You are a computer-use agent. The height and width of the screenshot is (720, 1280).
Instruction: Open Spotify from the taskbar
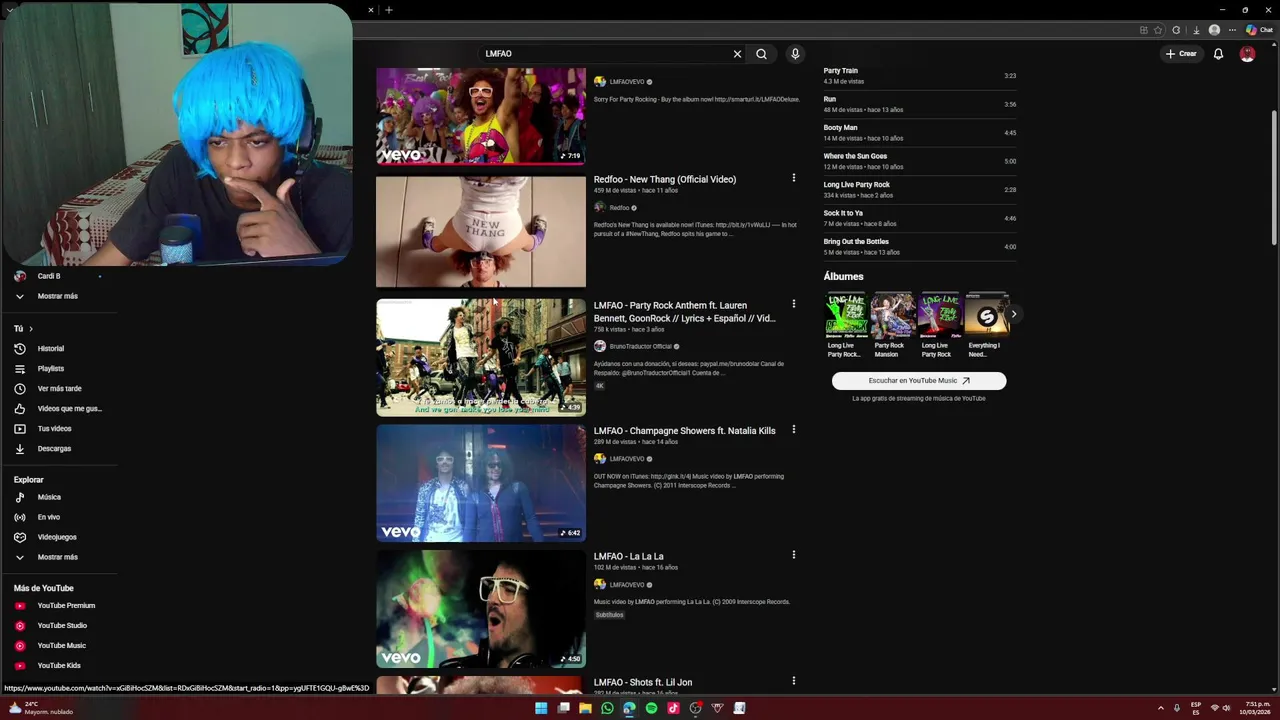(651, 708)
